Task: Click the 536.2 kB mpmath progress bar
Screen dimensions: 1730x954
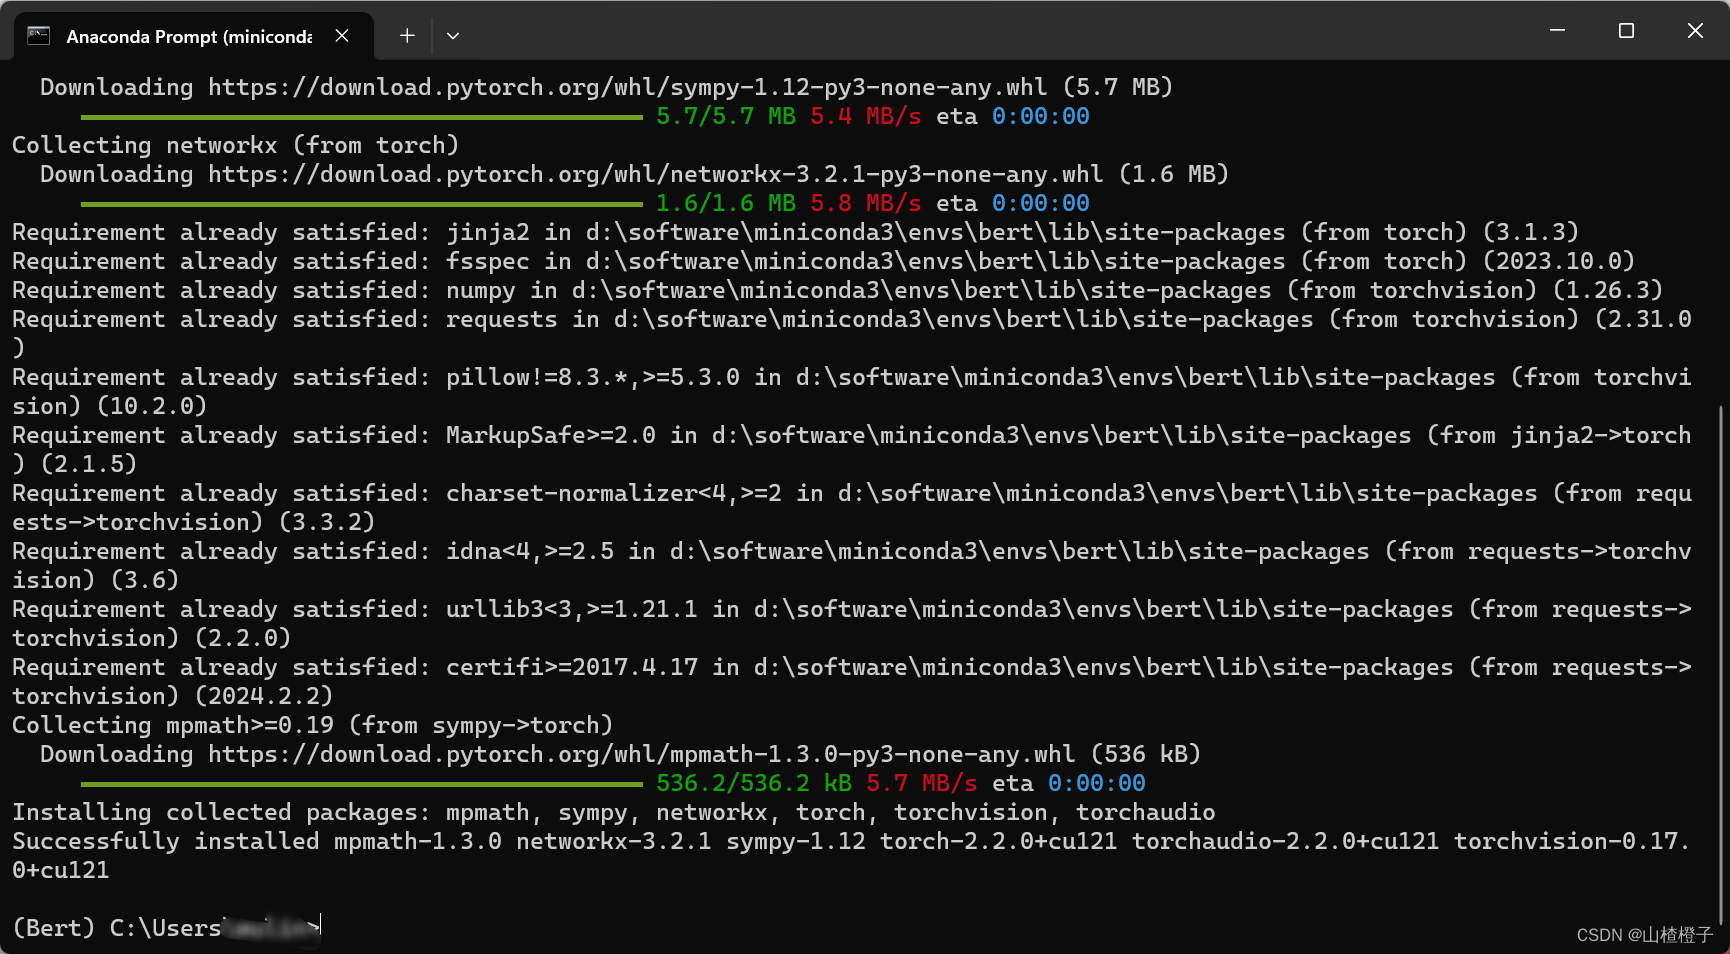Action: click(361, 784)
